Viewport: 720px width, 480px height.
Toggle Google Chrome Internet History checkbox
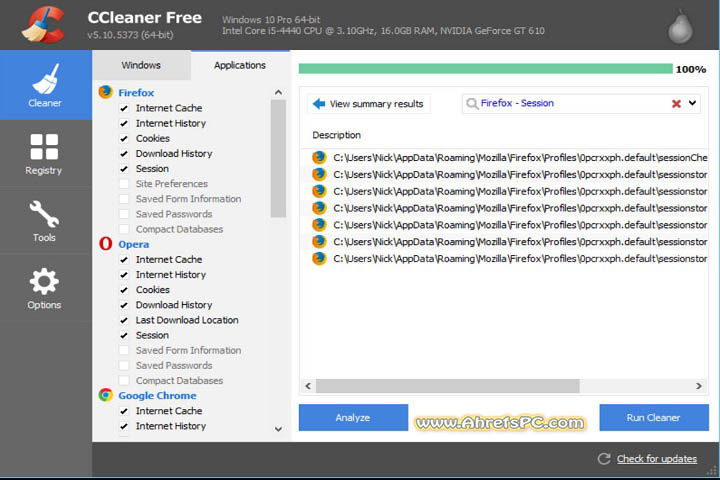tap(124, 426)
